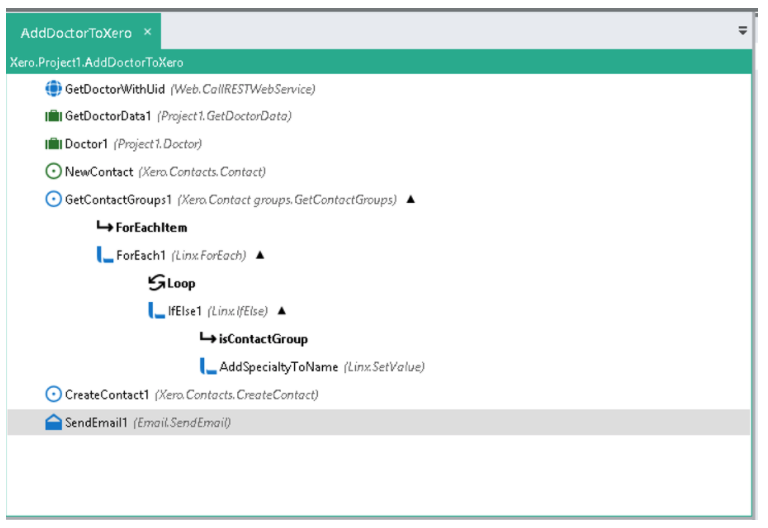Select the Doctor1 row
Viewport: 768px width, 528px height.
379,144
